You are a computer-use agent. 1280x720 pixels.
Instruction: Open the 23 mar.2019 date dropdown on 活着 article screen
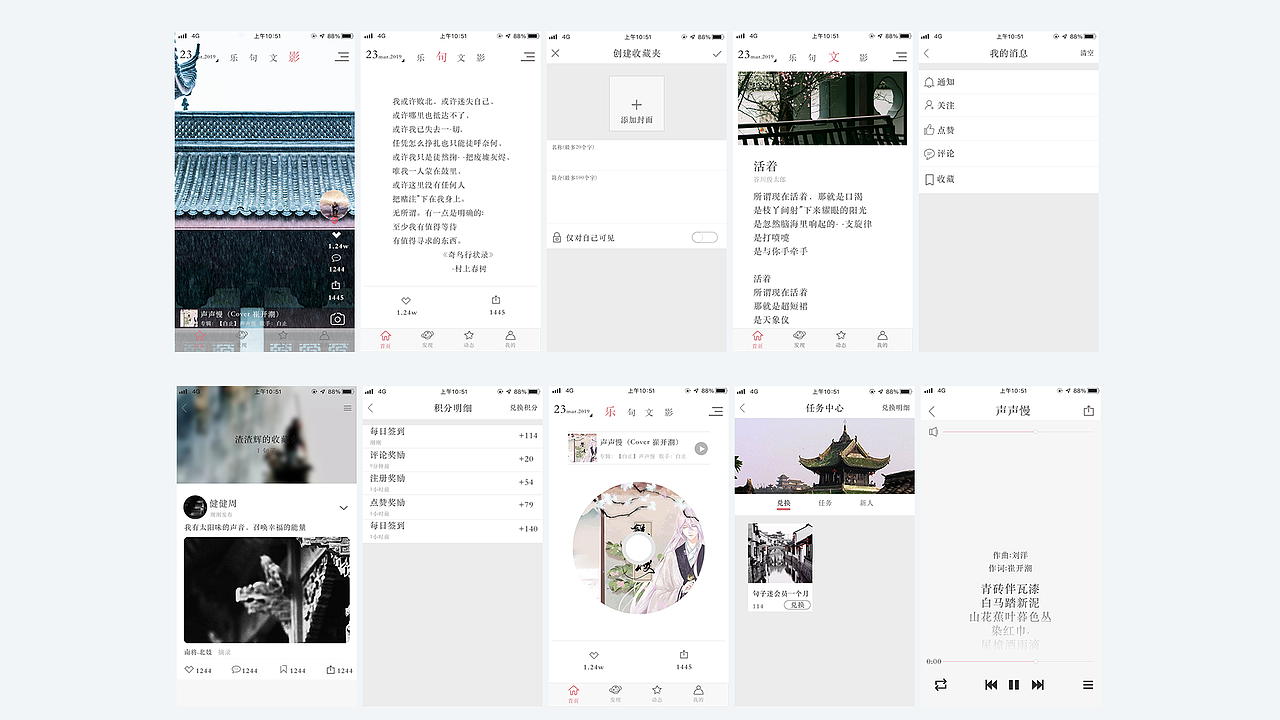click(757, 56)
